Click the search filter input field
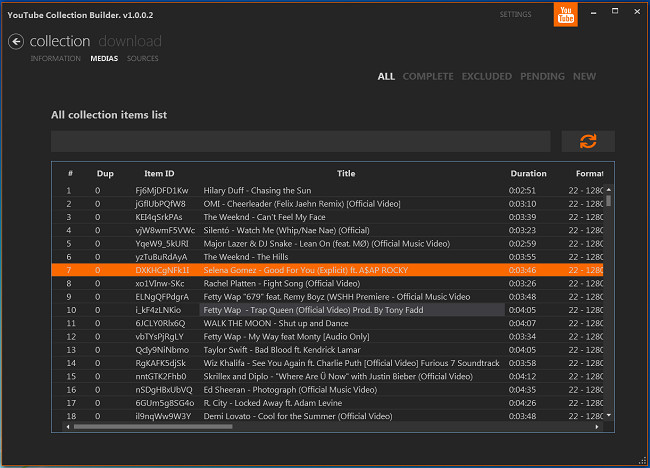Viewport: 650px width, 468px height. (x=301, y=141)
